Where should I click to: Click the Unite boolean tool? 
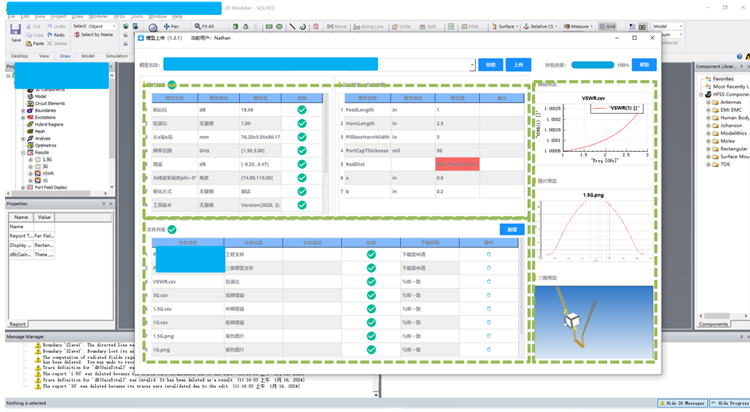tap(400, 26)
